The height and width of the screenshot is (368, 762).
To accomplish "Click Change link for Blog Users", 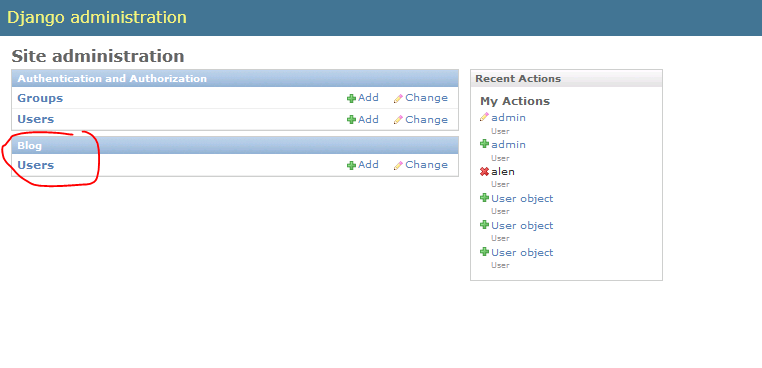I will [x=426, y=165].
